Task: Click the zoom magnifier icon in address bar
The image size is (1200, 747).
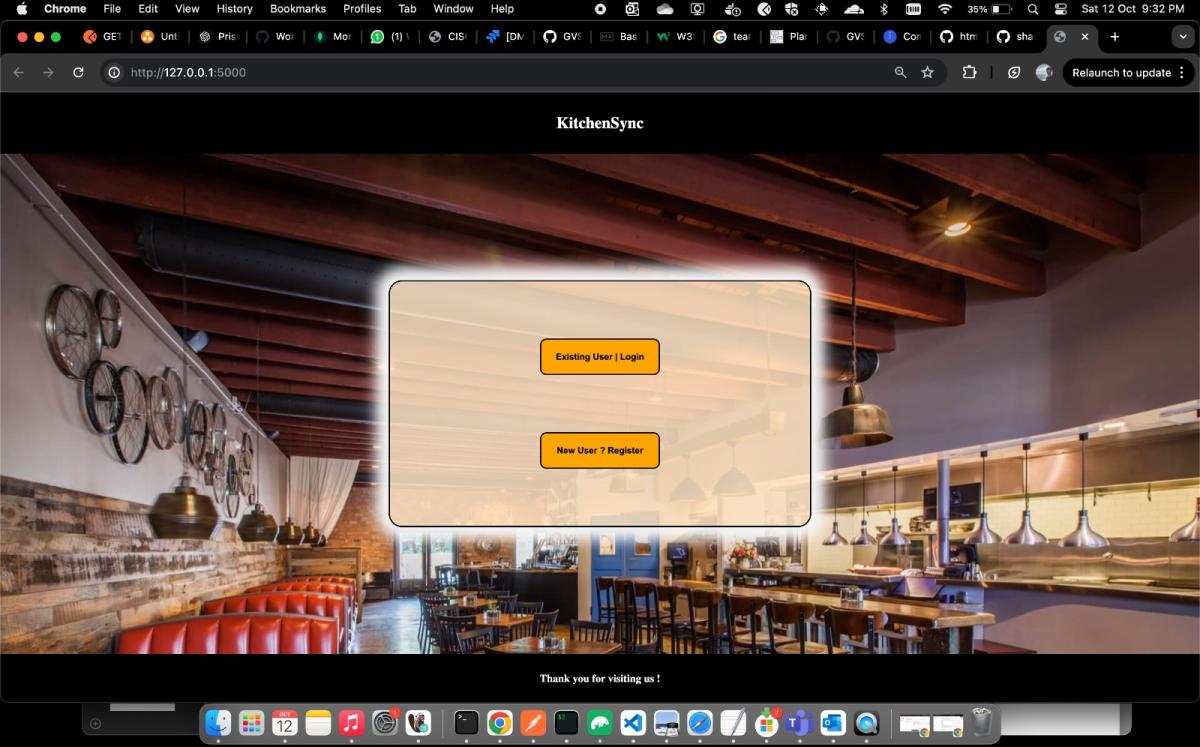Action: [900, 73]
